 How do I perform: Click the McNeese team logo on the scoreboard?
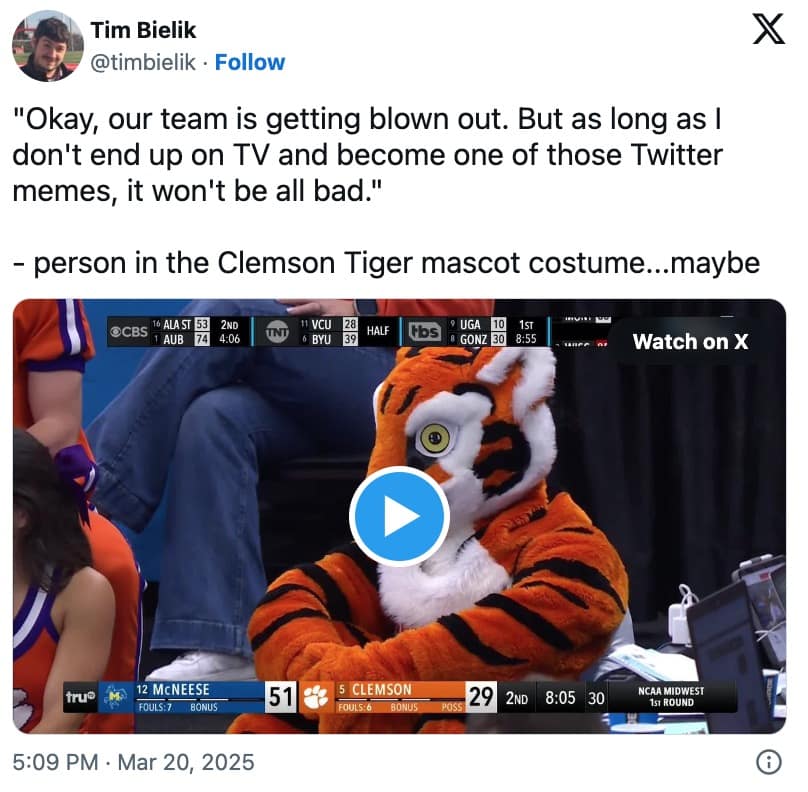pyautogui.click(x=113, y=698)
